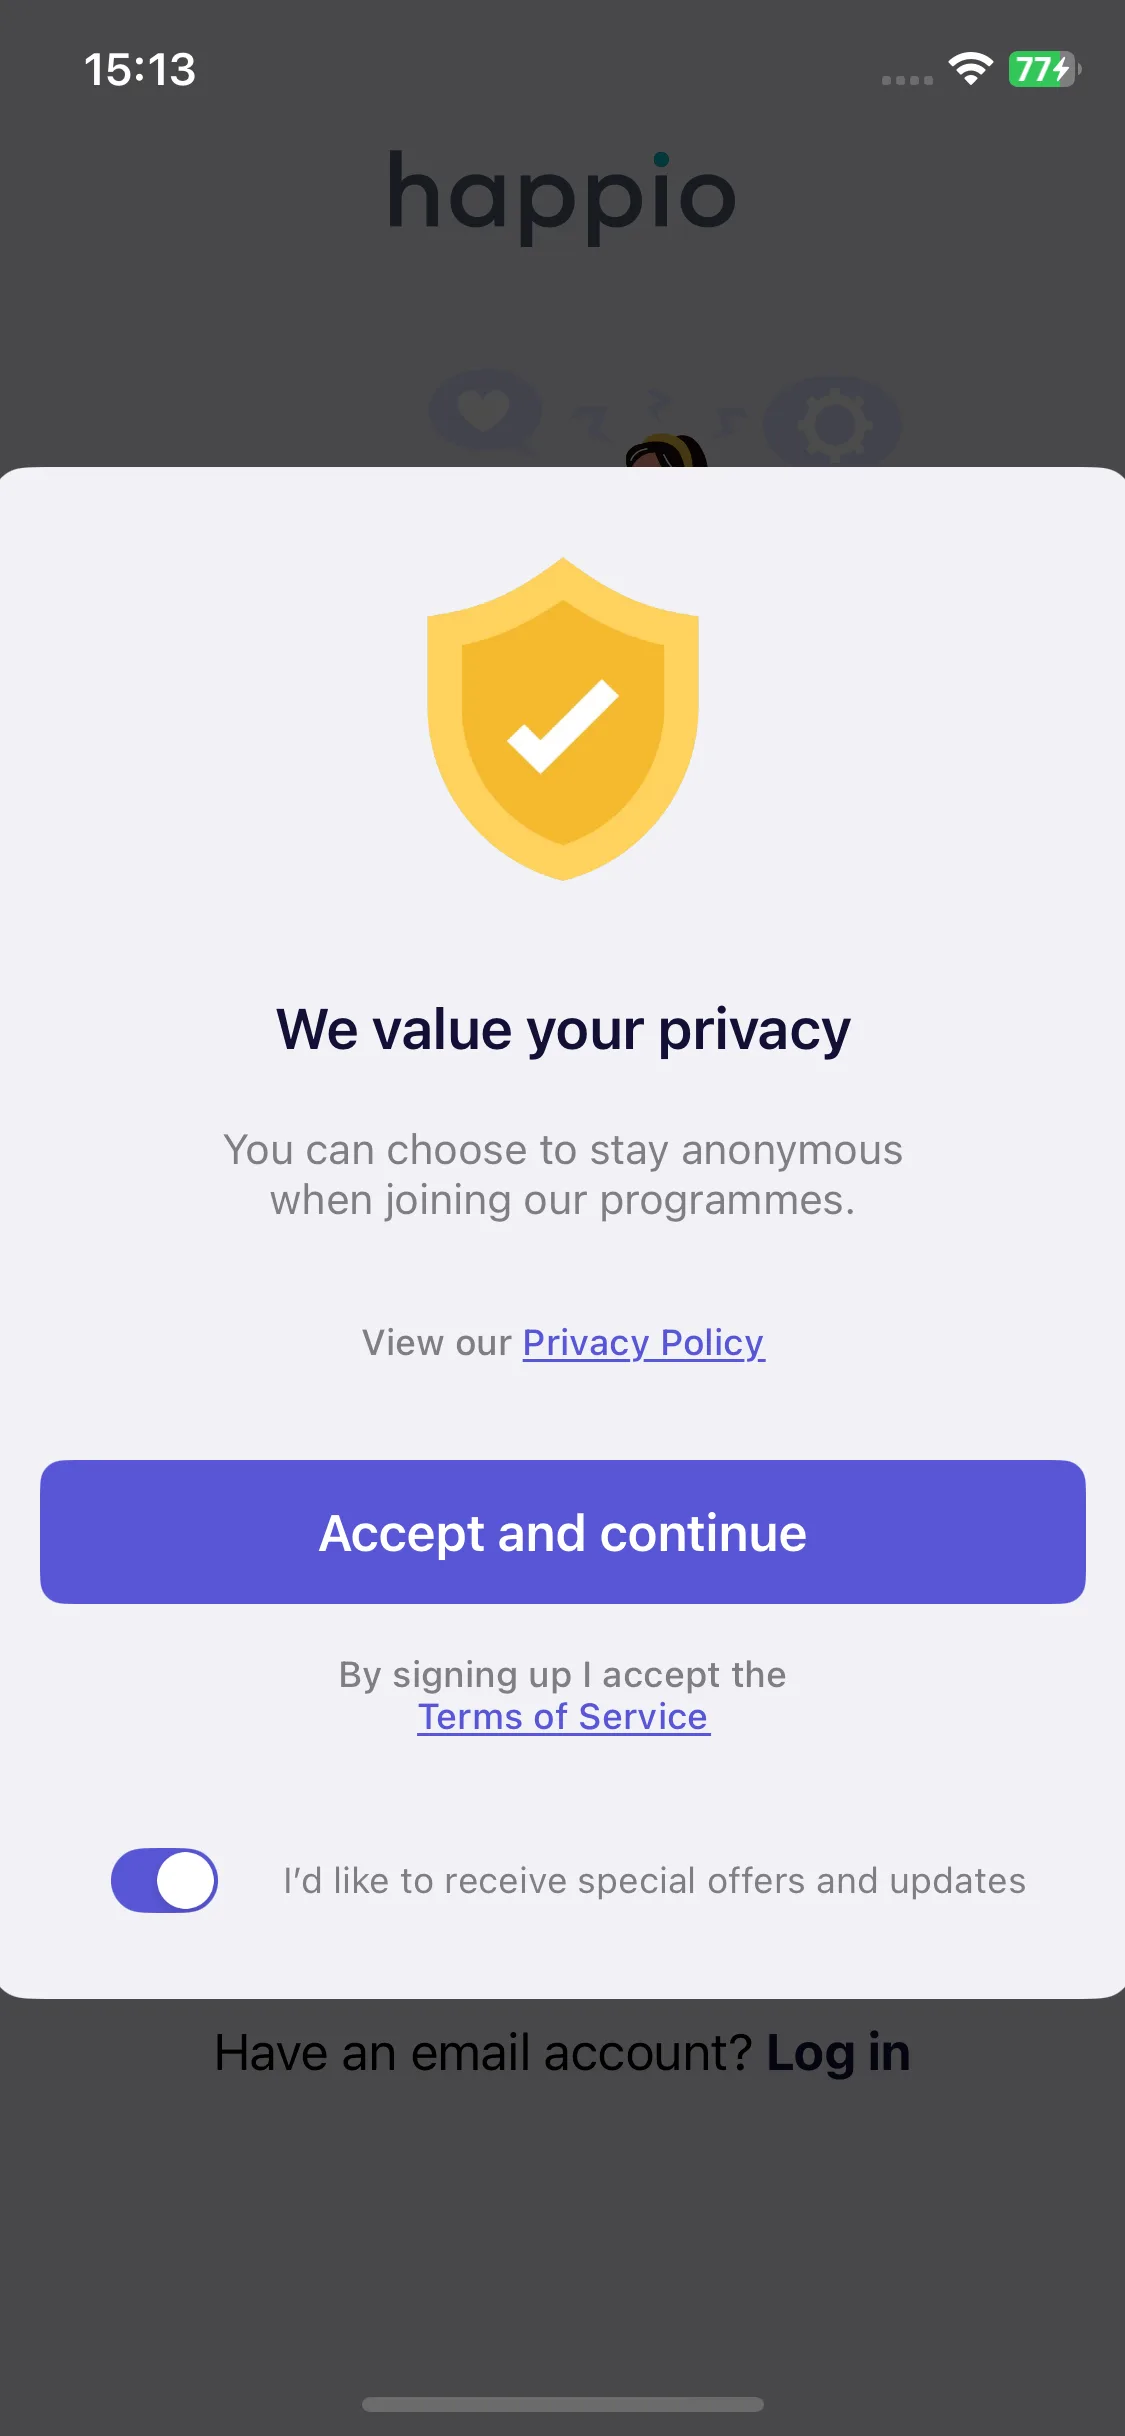This screenshot has height=2436, width=1125.
Task: Tap the battery indicator icon
Action: [x=1044, y=69]
